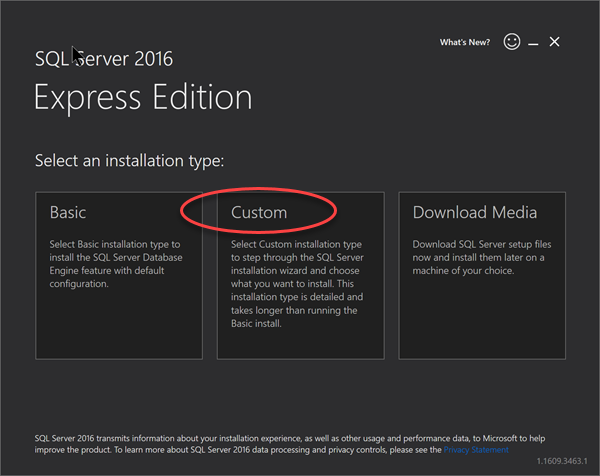Minimize the SQL Server installer window
Screen dimensions: 600x476
[x=533, y=42]
